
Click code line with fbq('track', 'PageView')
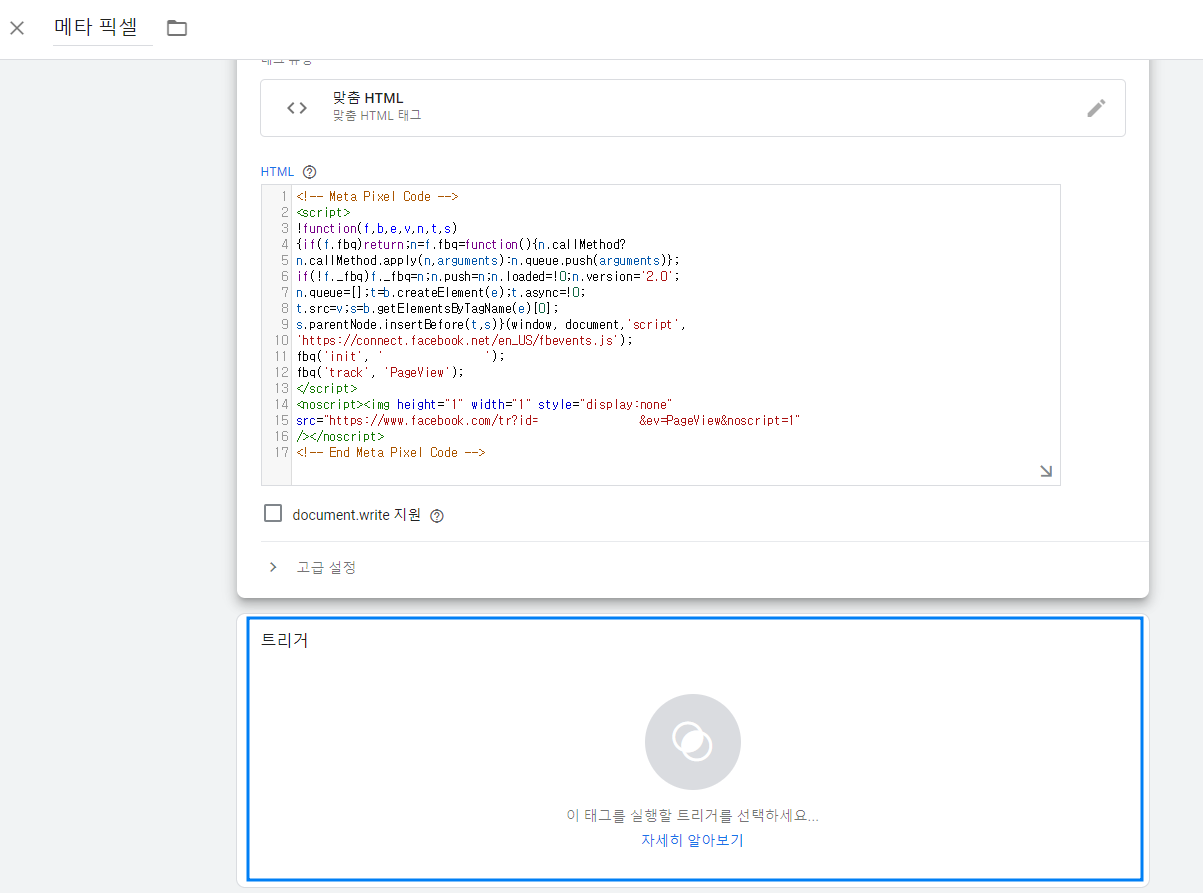point(381,372)
